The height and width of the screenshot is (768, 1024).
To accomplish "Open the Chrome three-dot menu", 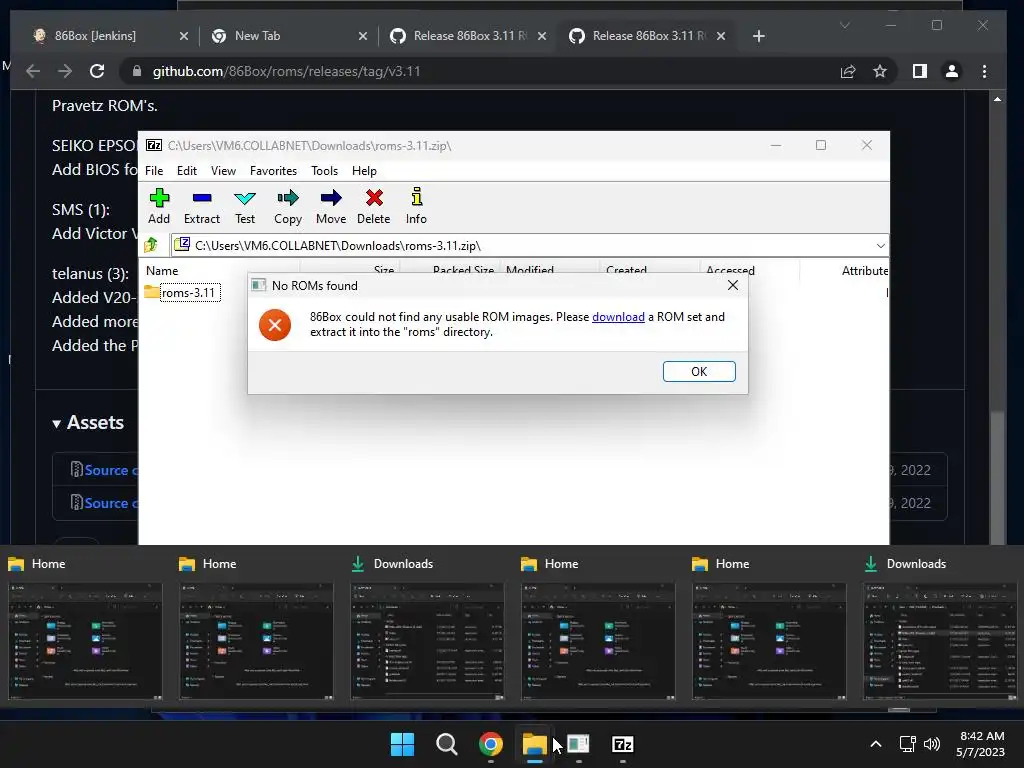I will pyautogui.click(x=984, y=71).
